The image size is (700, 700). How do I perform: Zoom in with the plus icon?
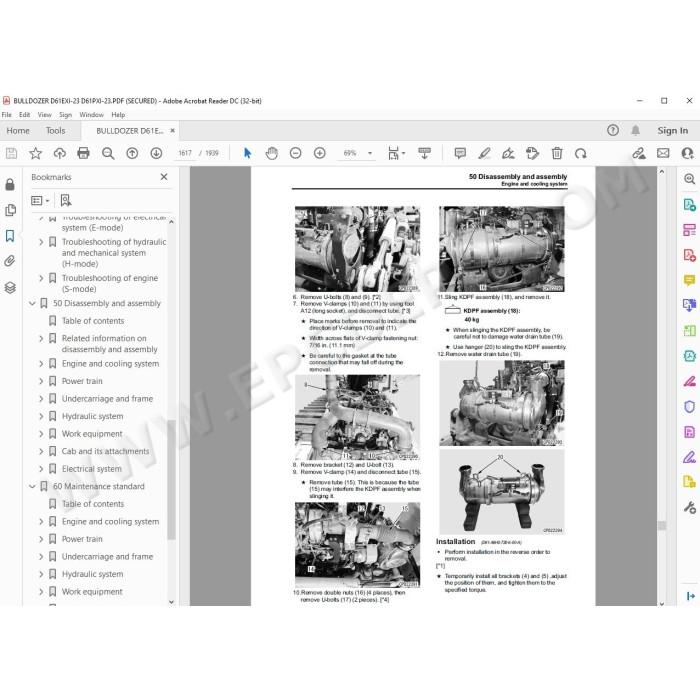(x=320, y=153)
